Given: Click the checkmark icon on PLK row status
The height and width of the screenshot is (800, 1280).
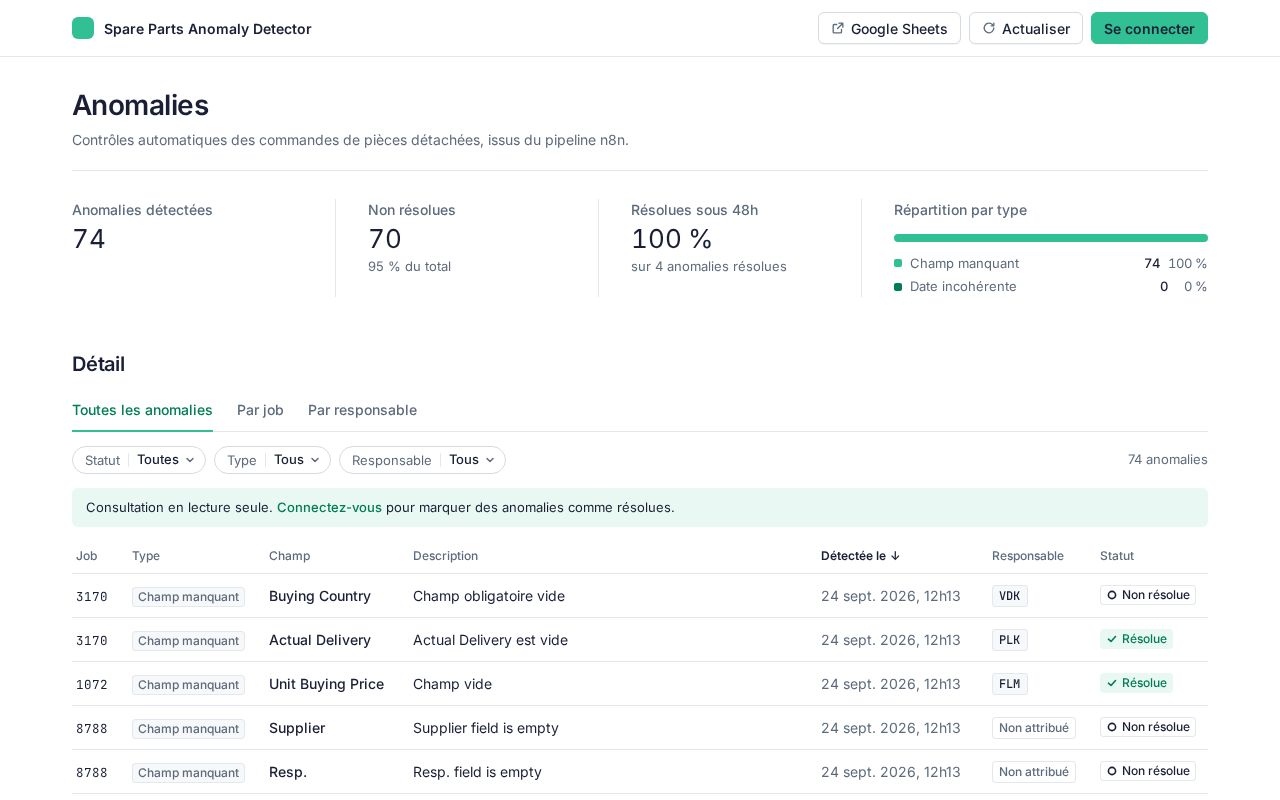Looking at the screenshot, I should point(1111,639).
